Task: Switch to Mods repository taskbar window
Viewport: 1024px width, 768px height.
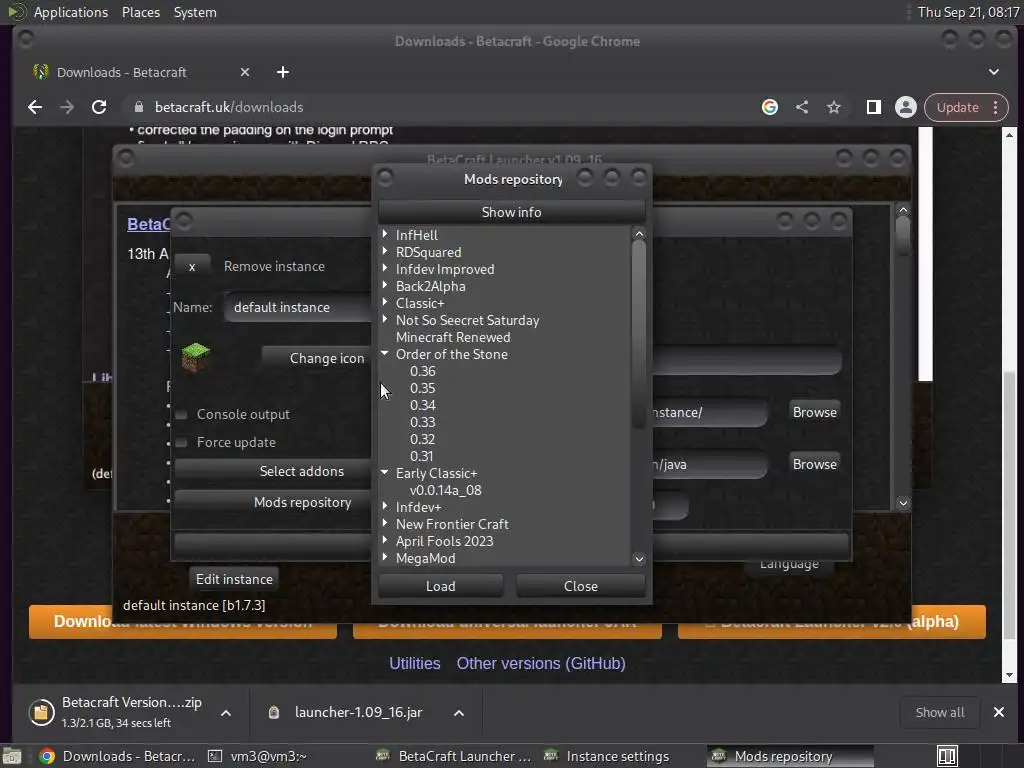Action: click(x=790, y=756)
